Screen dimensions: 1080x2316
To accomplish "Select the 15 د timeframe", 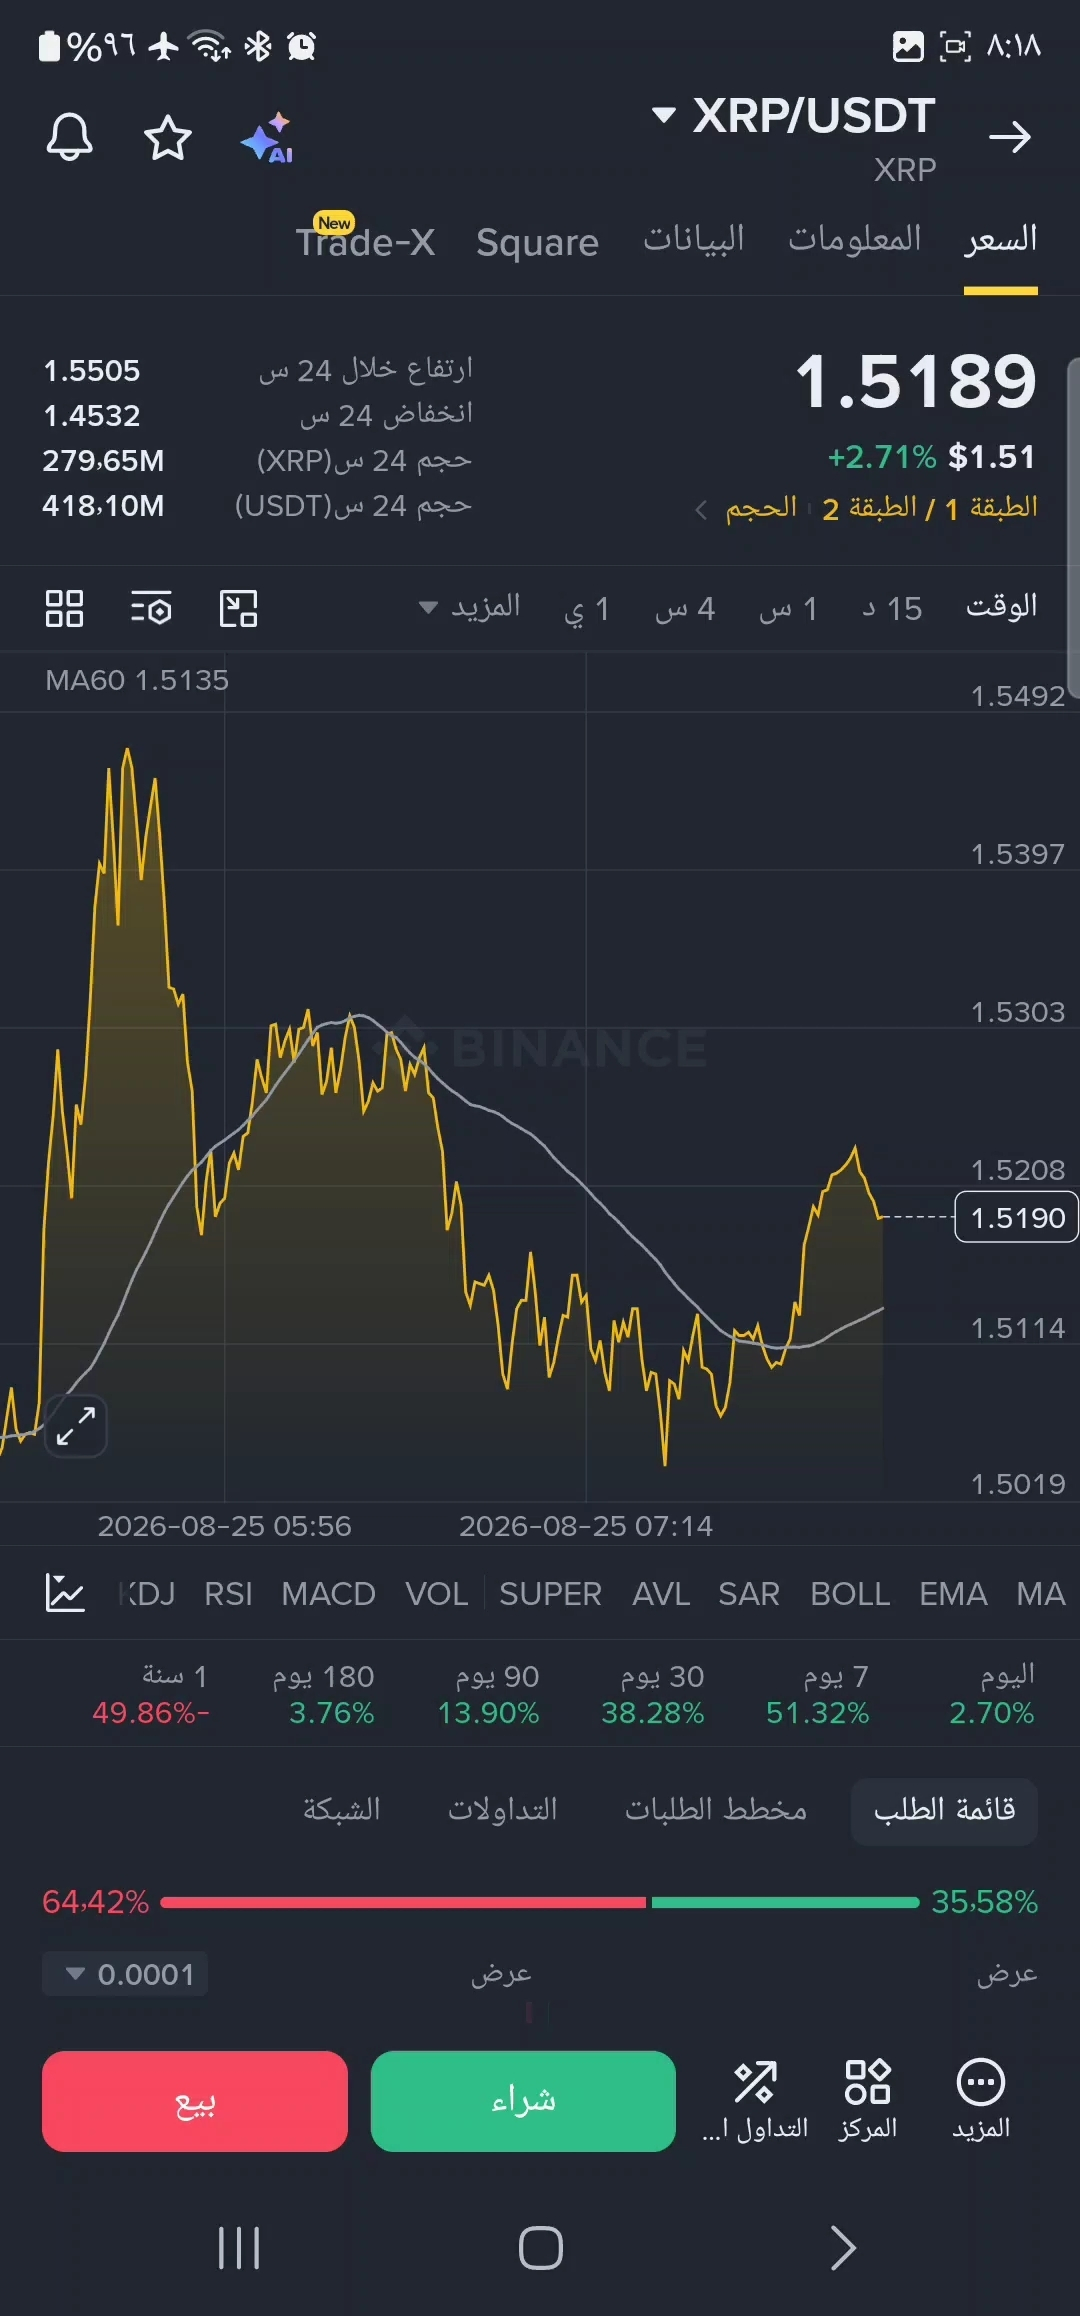I will pyautogui.click(x=892, y=608).
